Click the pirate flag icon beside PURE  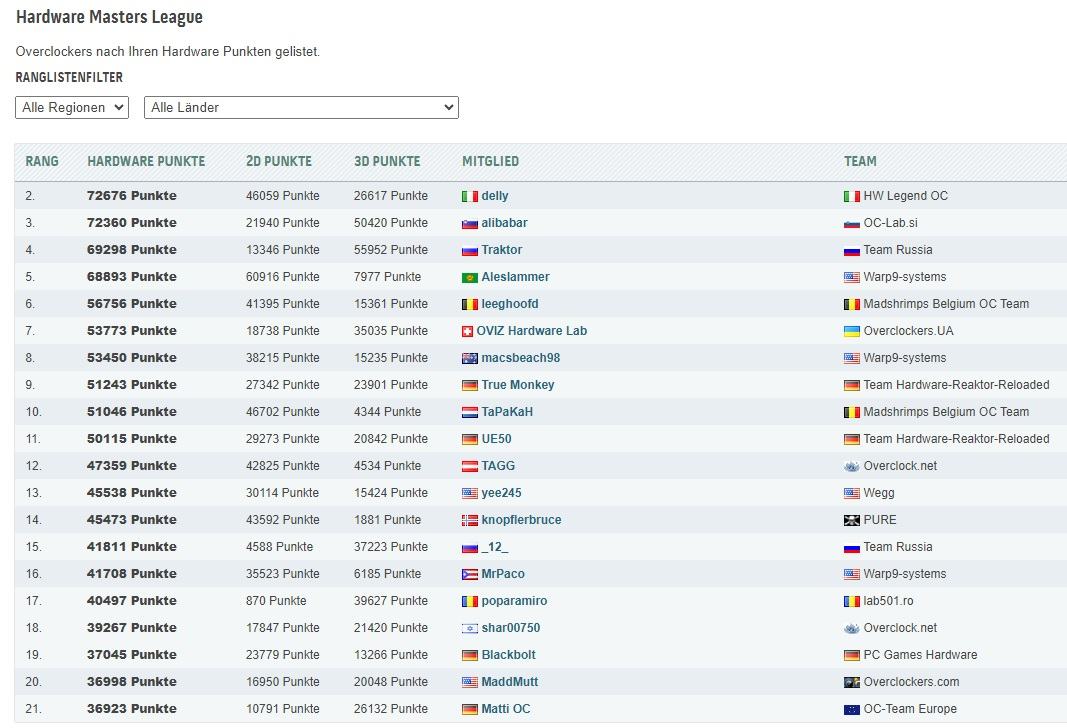point(851,520)
